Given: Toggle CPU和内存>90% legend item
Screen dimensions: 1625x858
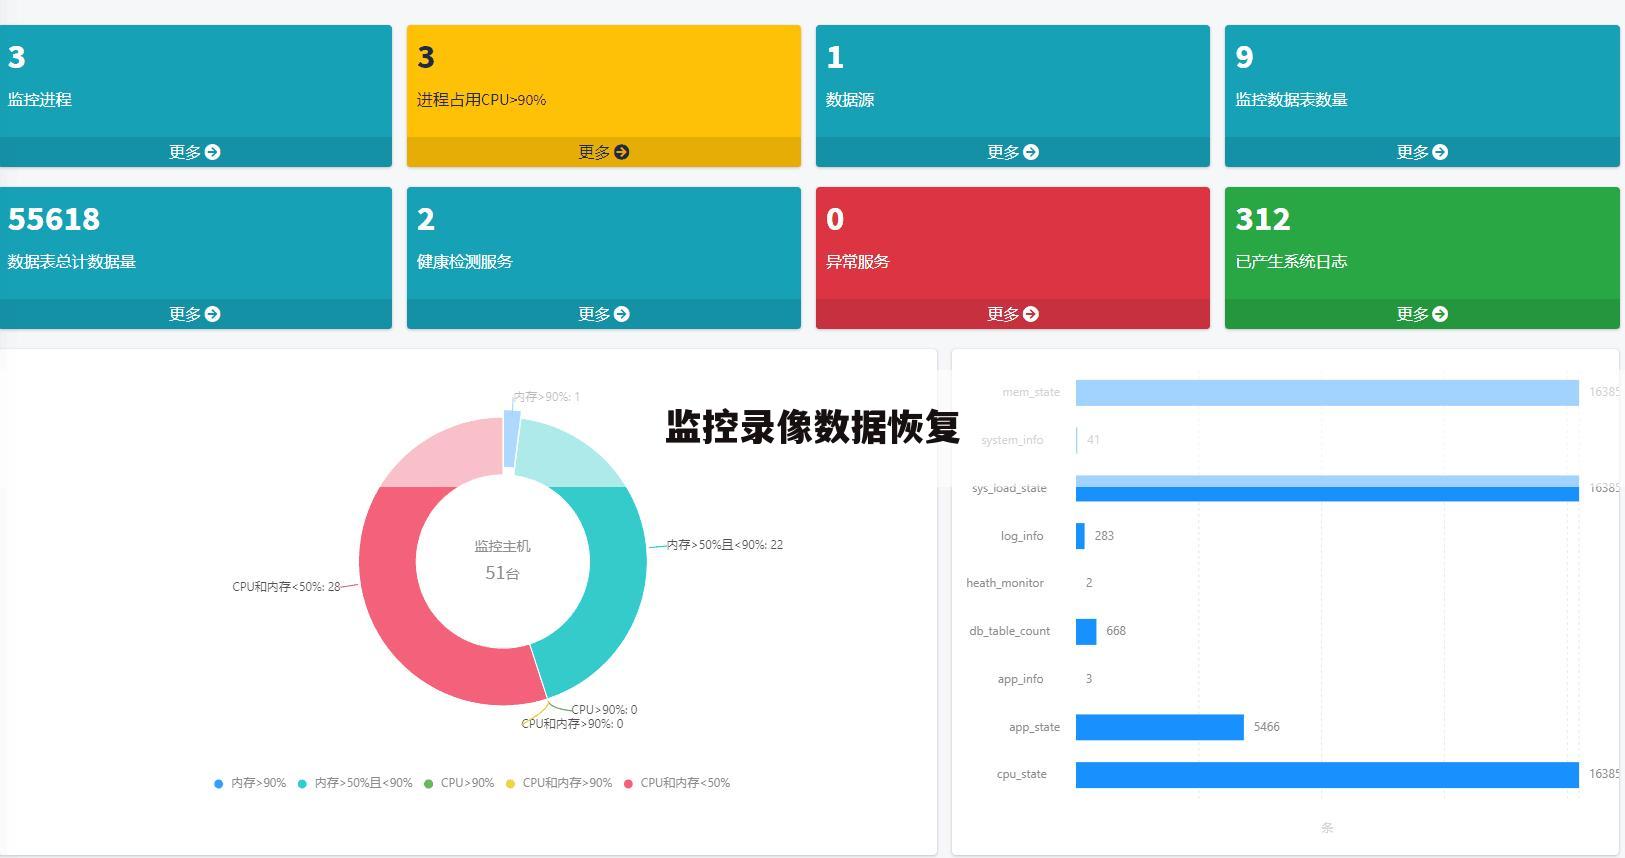Looking at the screenshot, I should tap(559, 783).
